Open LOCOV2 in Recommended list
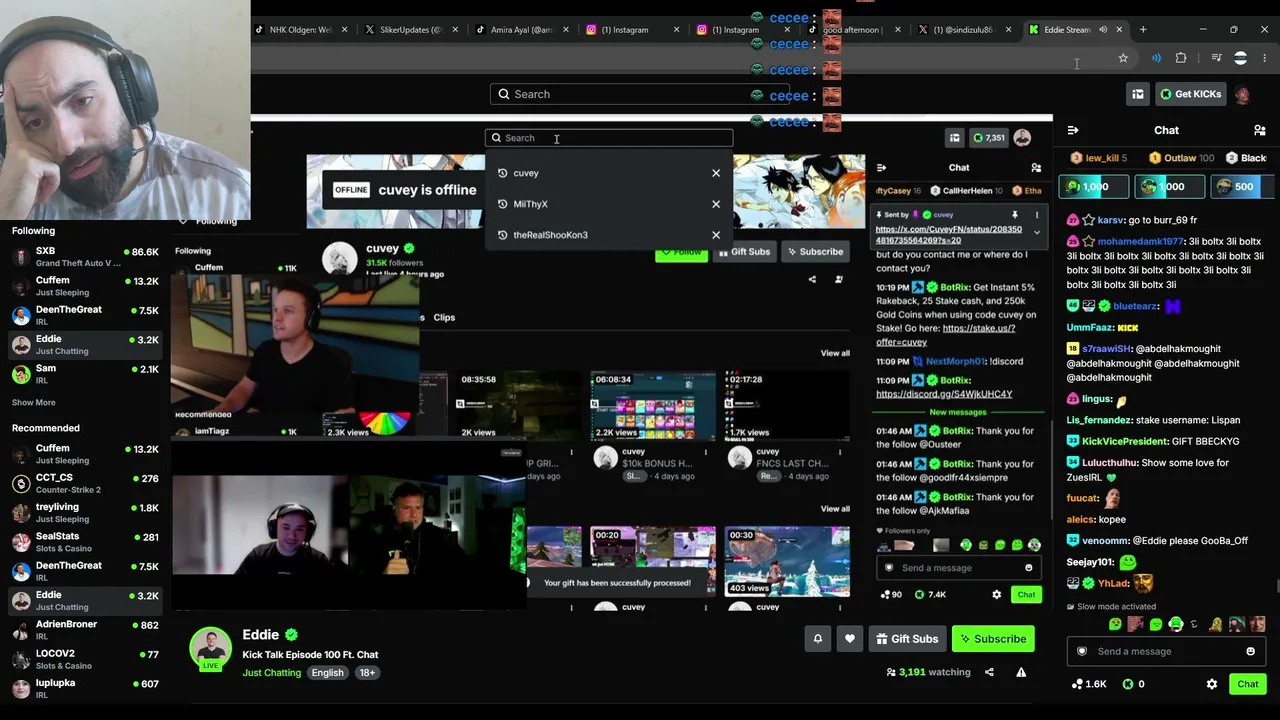Image resolution: width=1280 pixels, height=720 pixels. [x=85, y=659]
